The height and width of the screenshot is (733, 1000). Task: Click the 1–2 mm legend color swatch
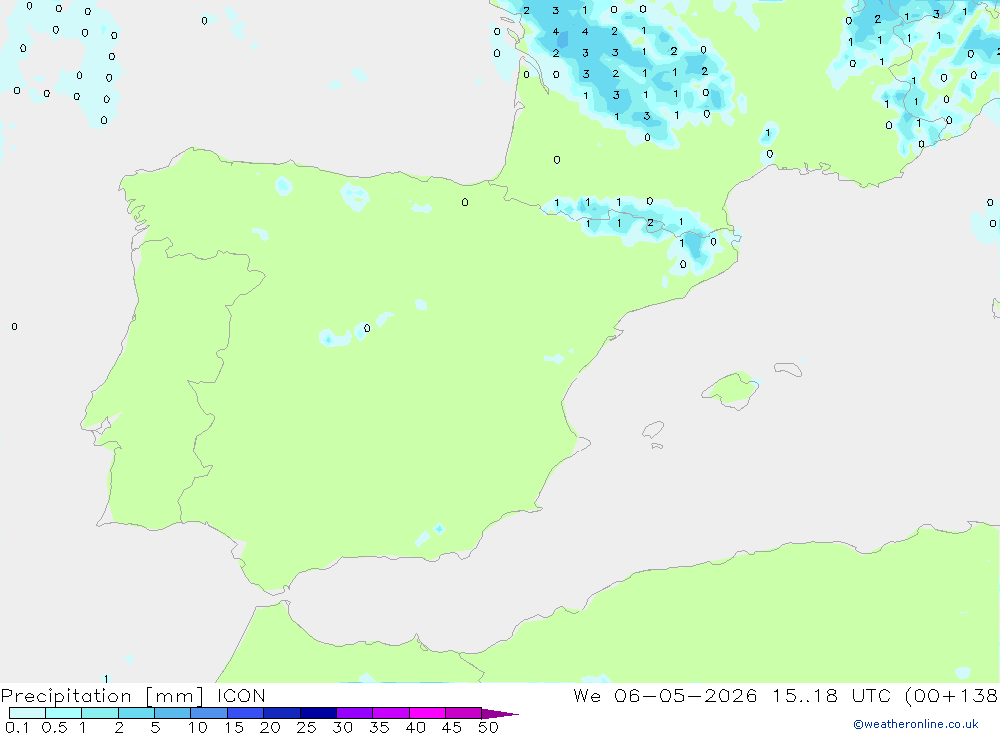(99, 713)
